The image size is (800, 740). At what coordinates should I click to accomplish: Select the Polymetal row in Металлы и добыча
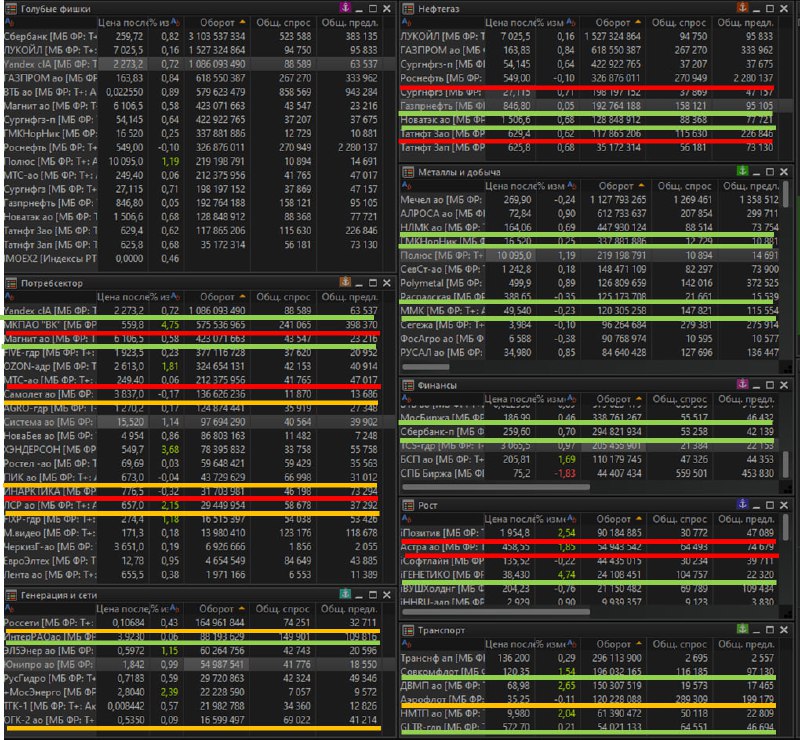pyautogui.click(x=591, y=283)
